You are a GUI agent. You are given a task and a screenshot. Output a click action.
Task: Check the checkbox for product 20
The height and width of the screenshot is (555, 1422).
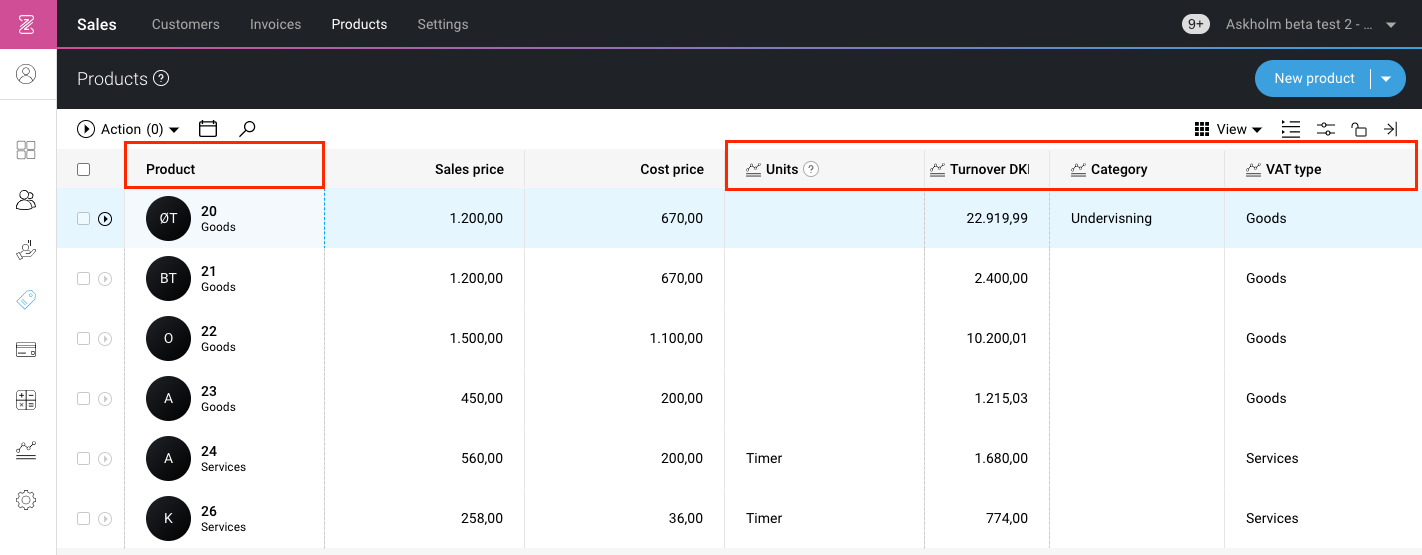84,219
